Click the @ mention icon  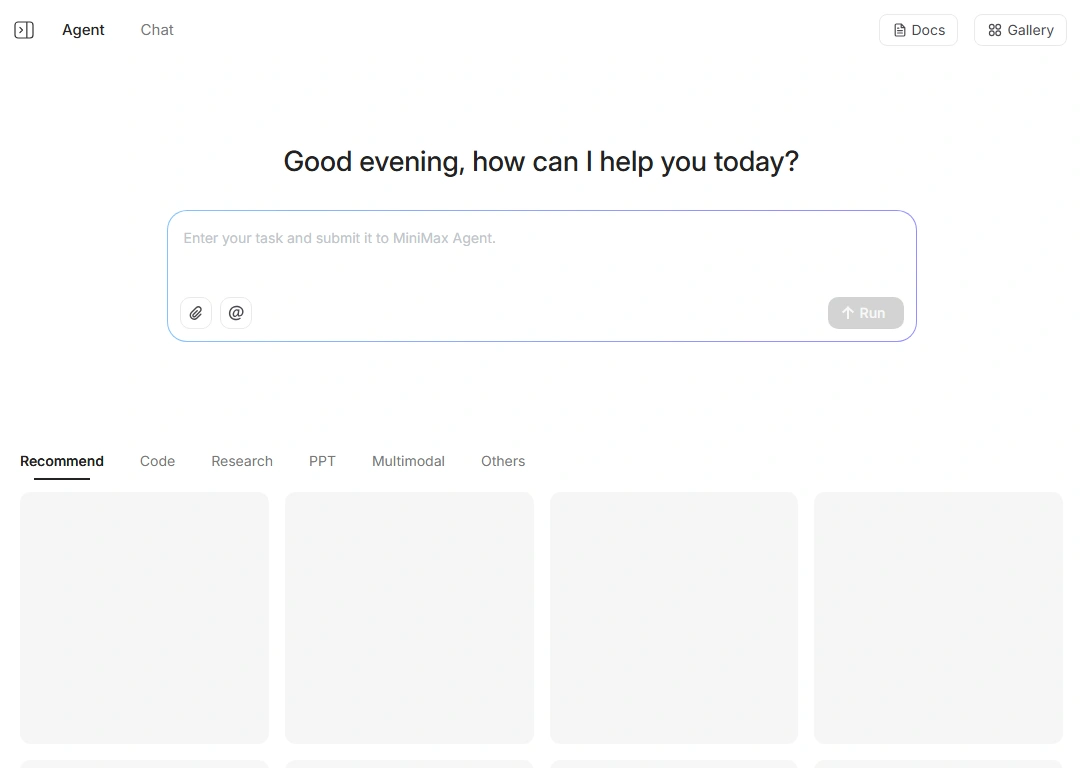click(x=236, y=313)
